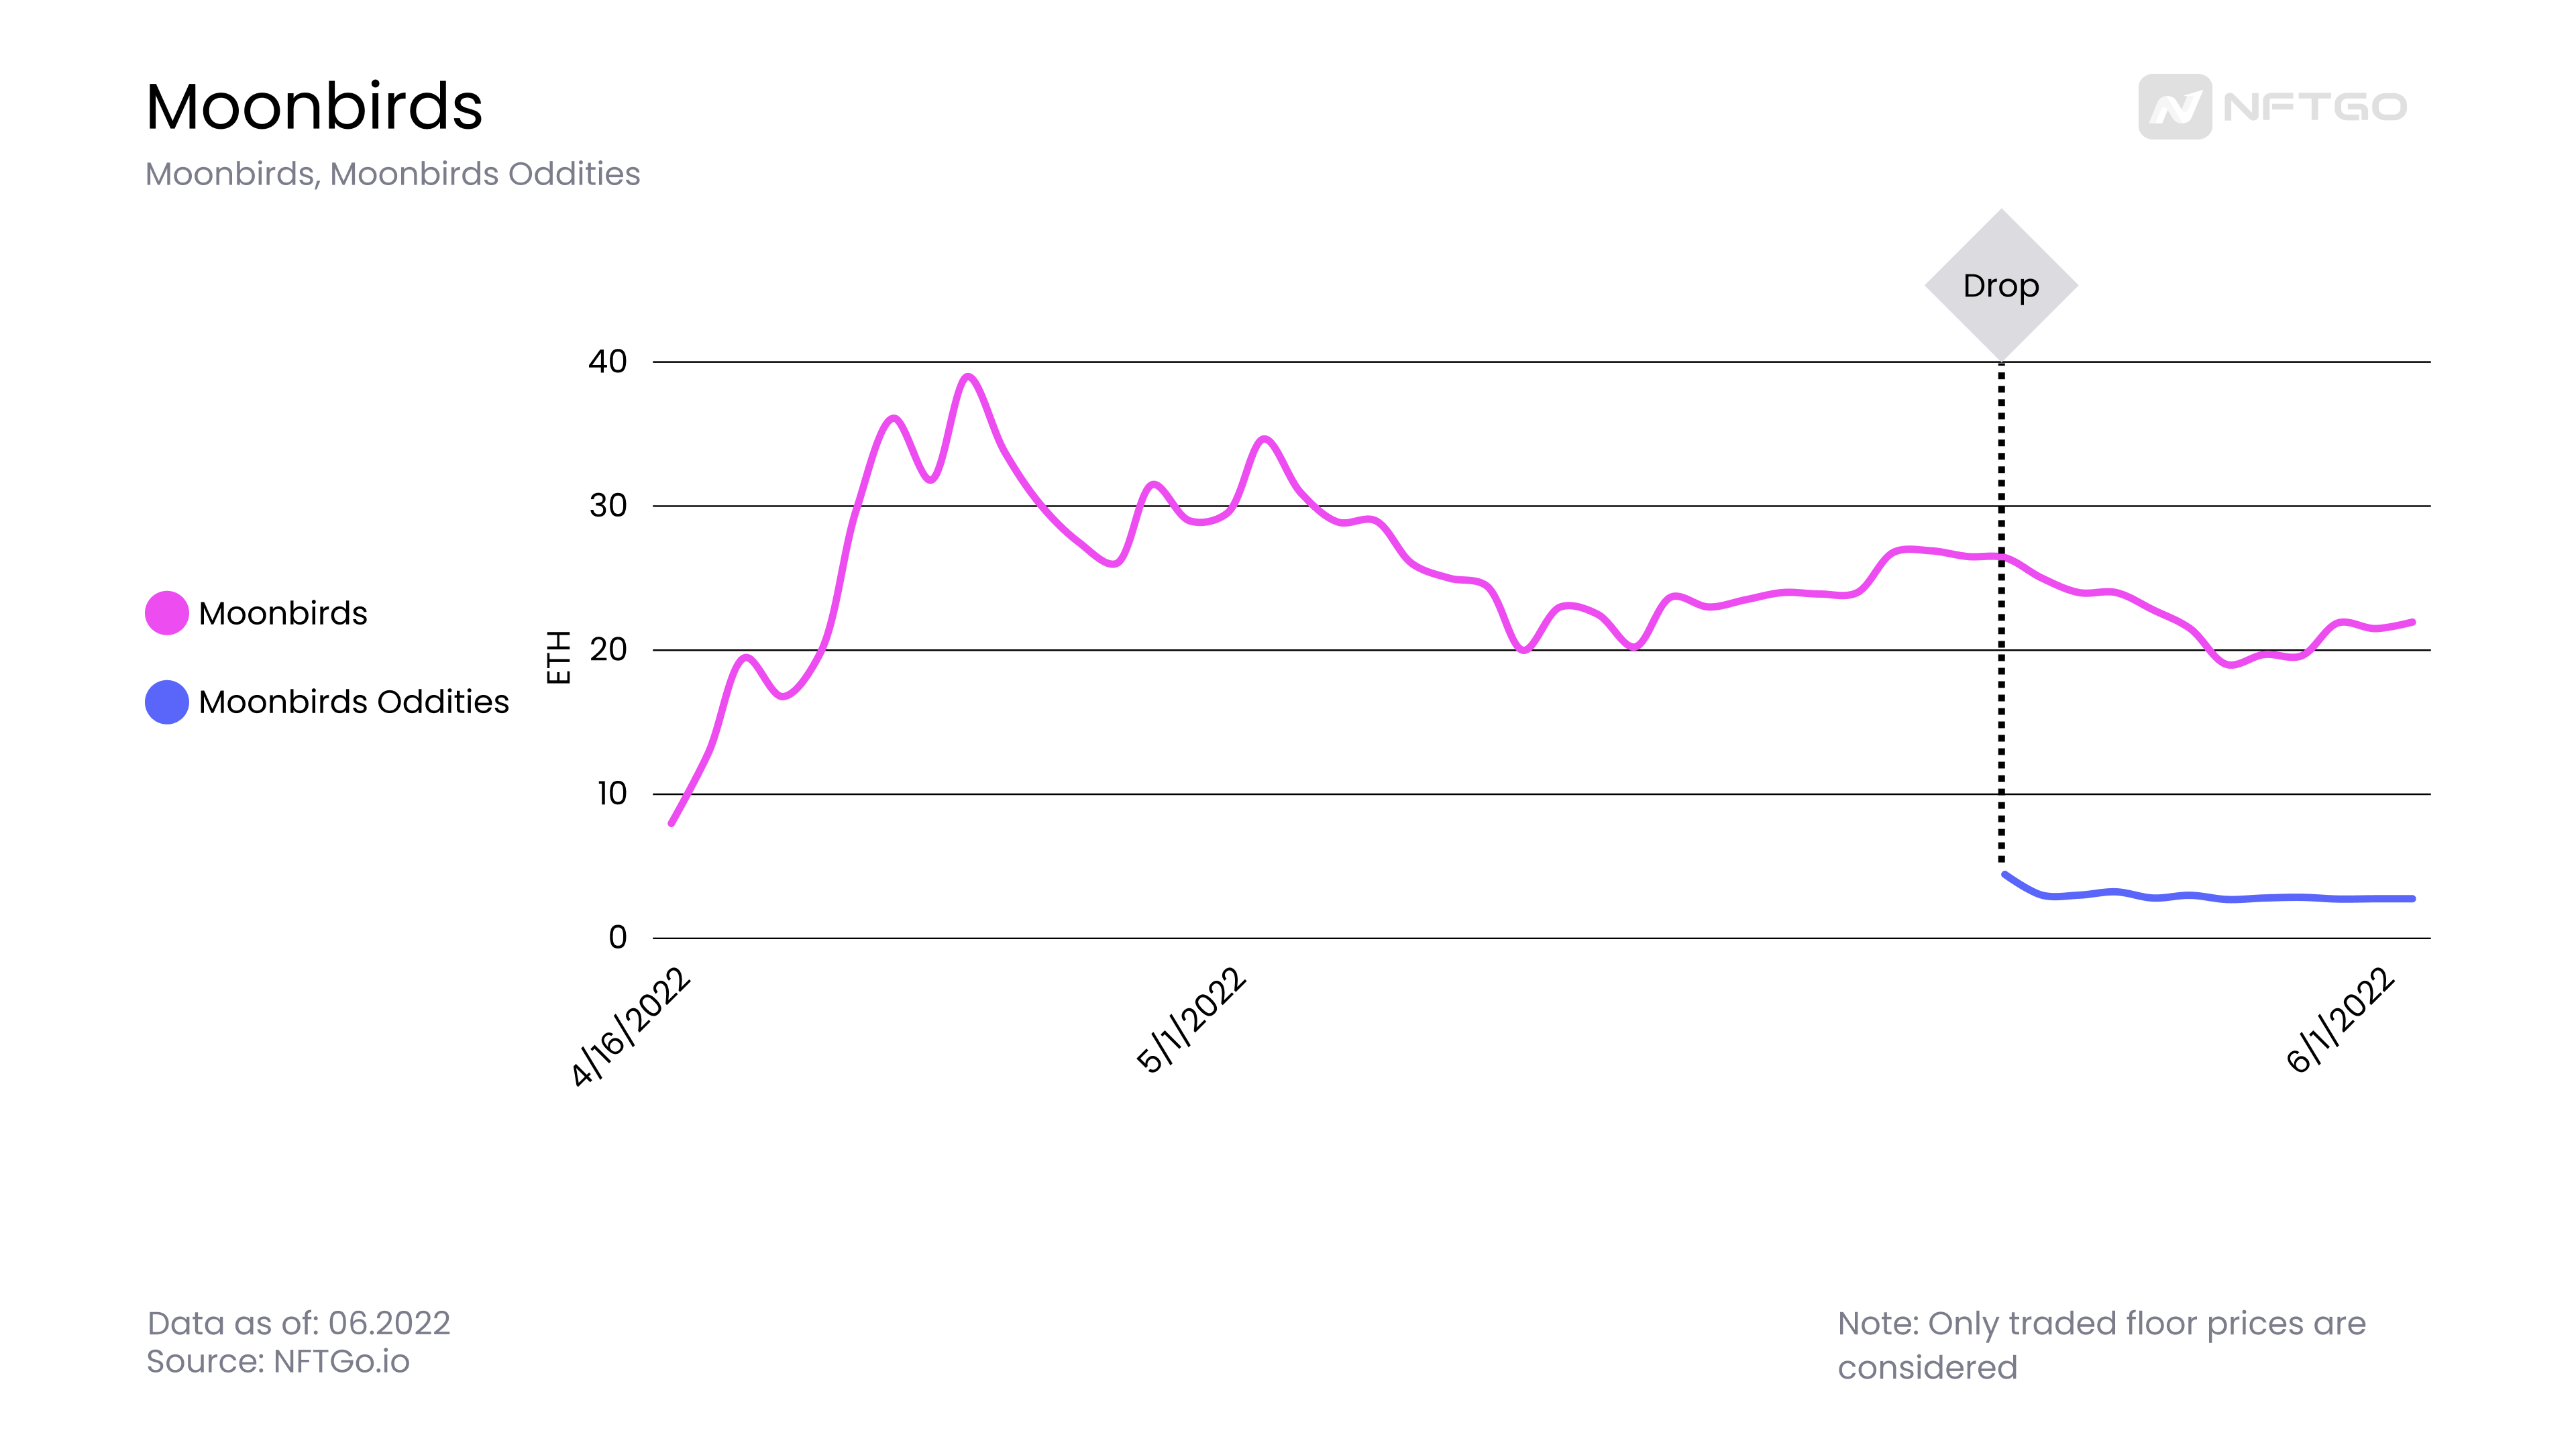Click the 4/16/2022 x-axis date label
This screenshot has height=1449, width=2576.
(x=631, y=1027)
